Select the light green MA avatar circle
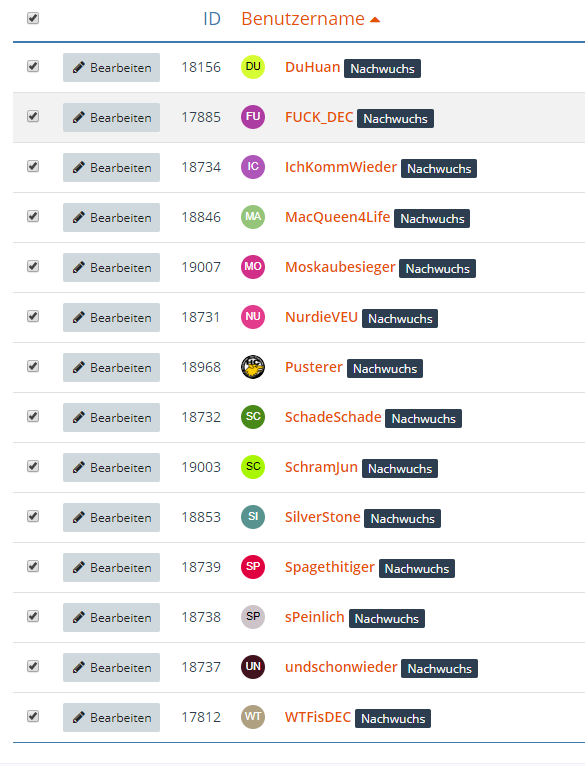Image resolution: width=585 pixels, height=766 pixels. [x=253, y=217]
